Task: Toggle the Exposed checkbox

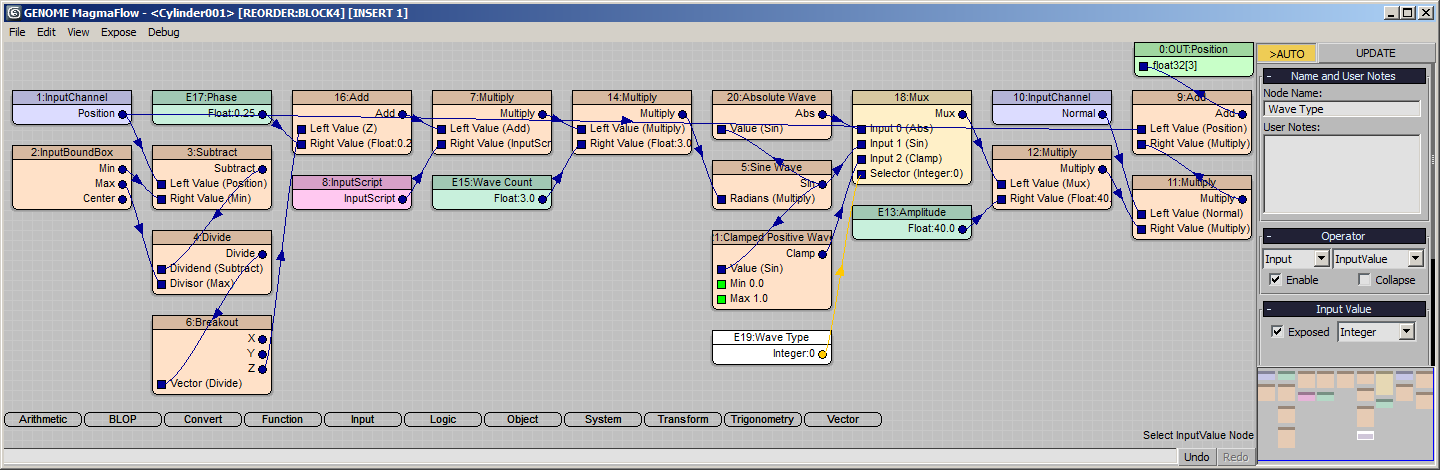Action: pyautogui.click(x=1278, y=331)
